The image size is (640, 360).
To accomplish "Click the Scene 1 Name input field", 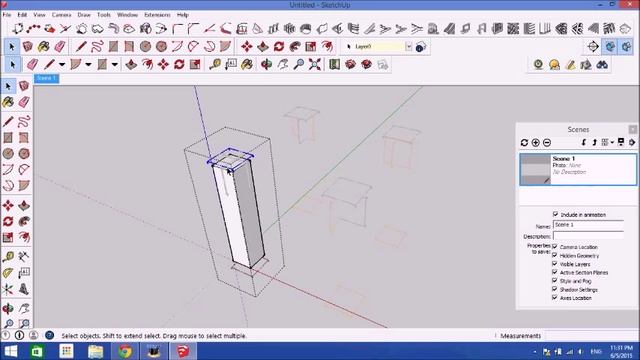I will point(588,225).
